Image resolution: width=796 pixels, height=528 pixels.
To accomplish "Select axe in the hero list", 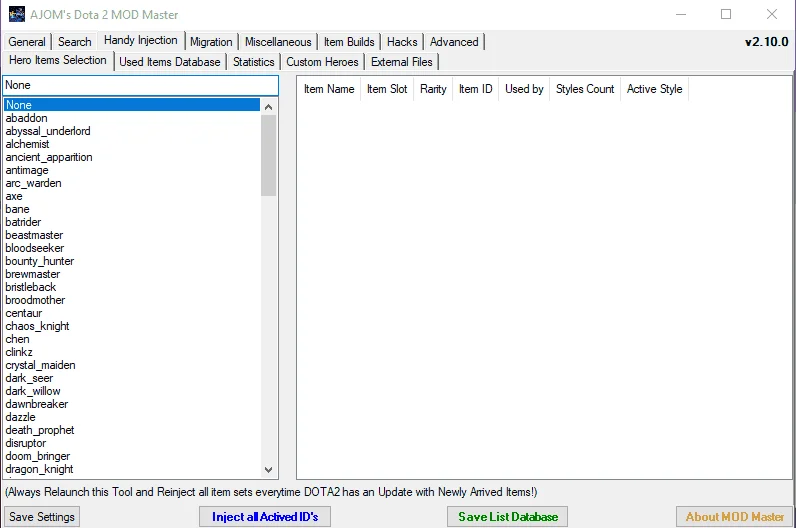I will tap(132, 196).
